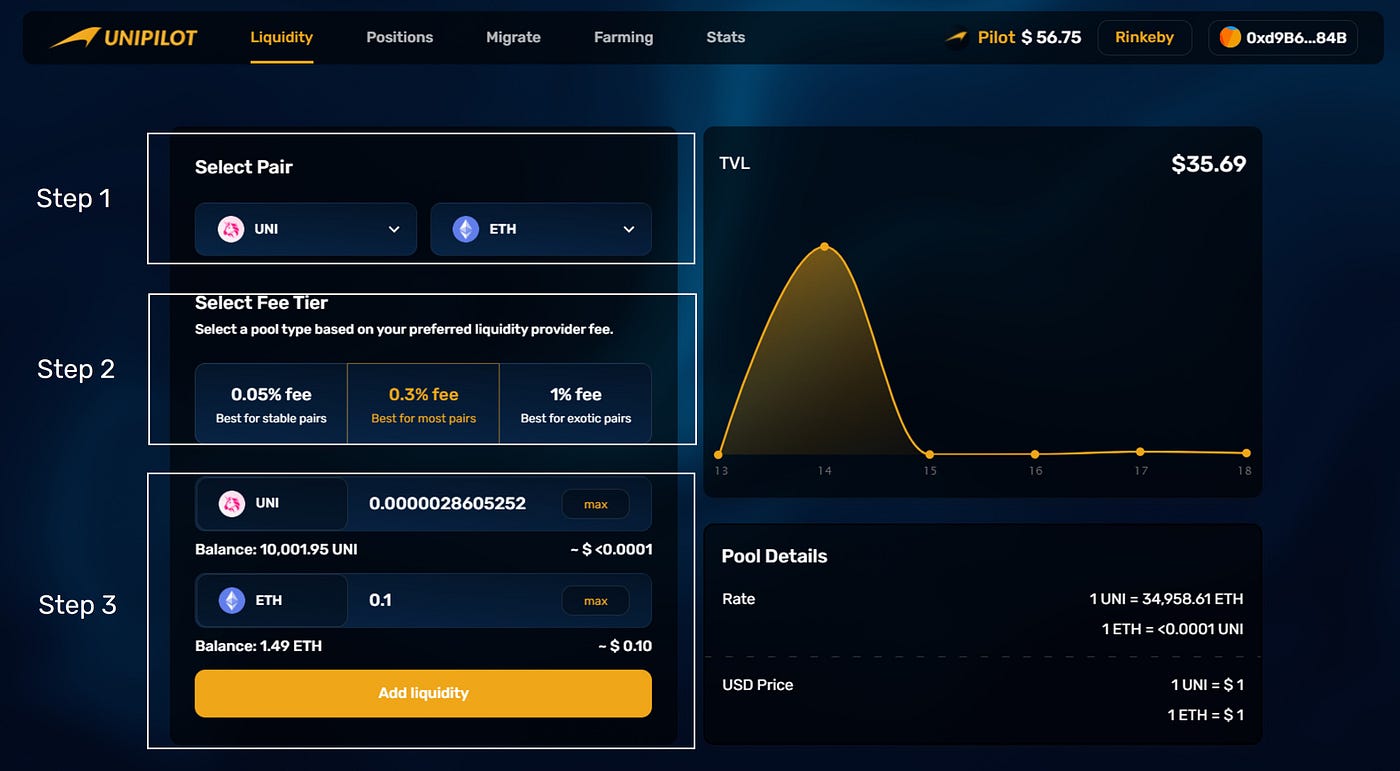Viewport: 1400px width, 771px height.
Task: Click the TVL chart data point at 17
Action: point(1140,452)
